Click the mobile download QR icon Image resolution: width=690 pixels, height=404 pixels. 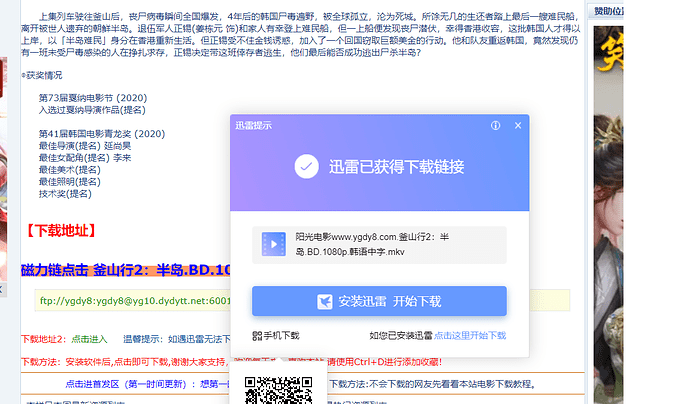point(257,336)
